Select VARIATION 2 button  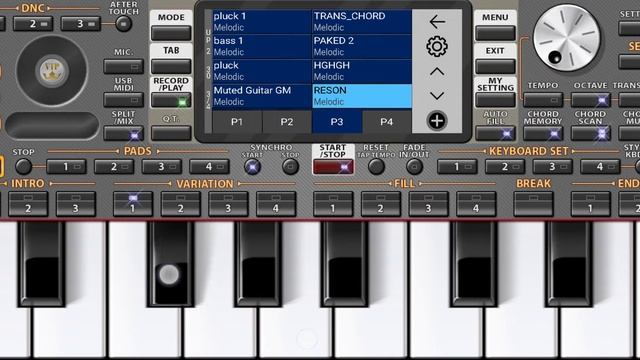180,204
